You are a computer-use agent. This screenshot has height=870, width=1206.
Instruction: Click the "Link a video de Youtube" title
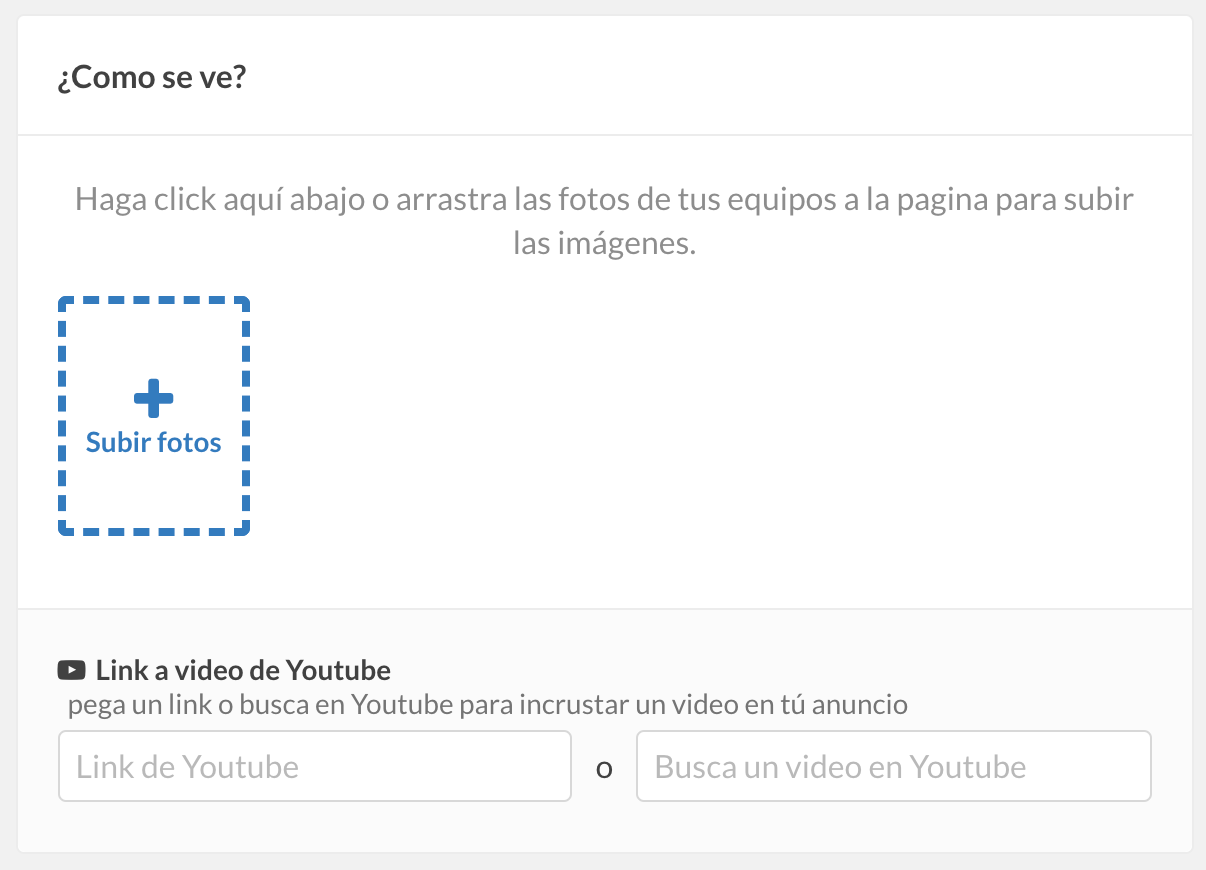pyautogui.click(x=242, y=670)
